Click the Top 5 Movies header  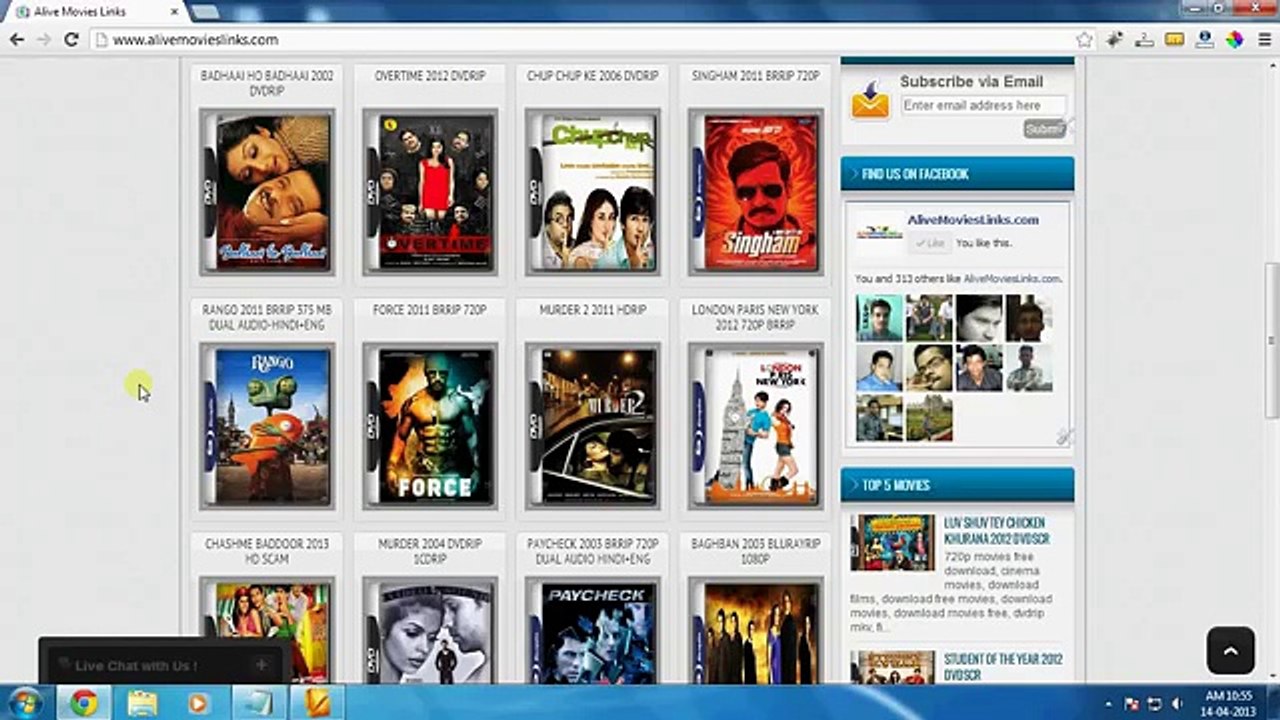957,484
